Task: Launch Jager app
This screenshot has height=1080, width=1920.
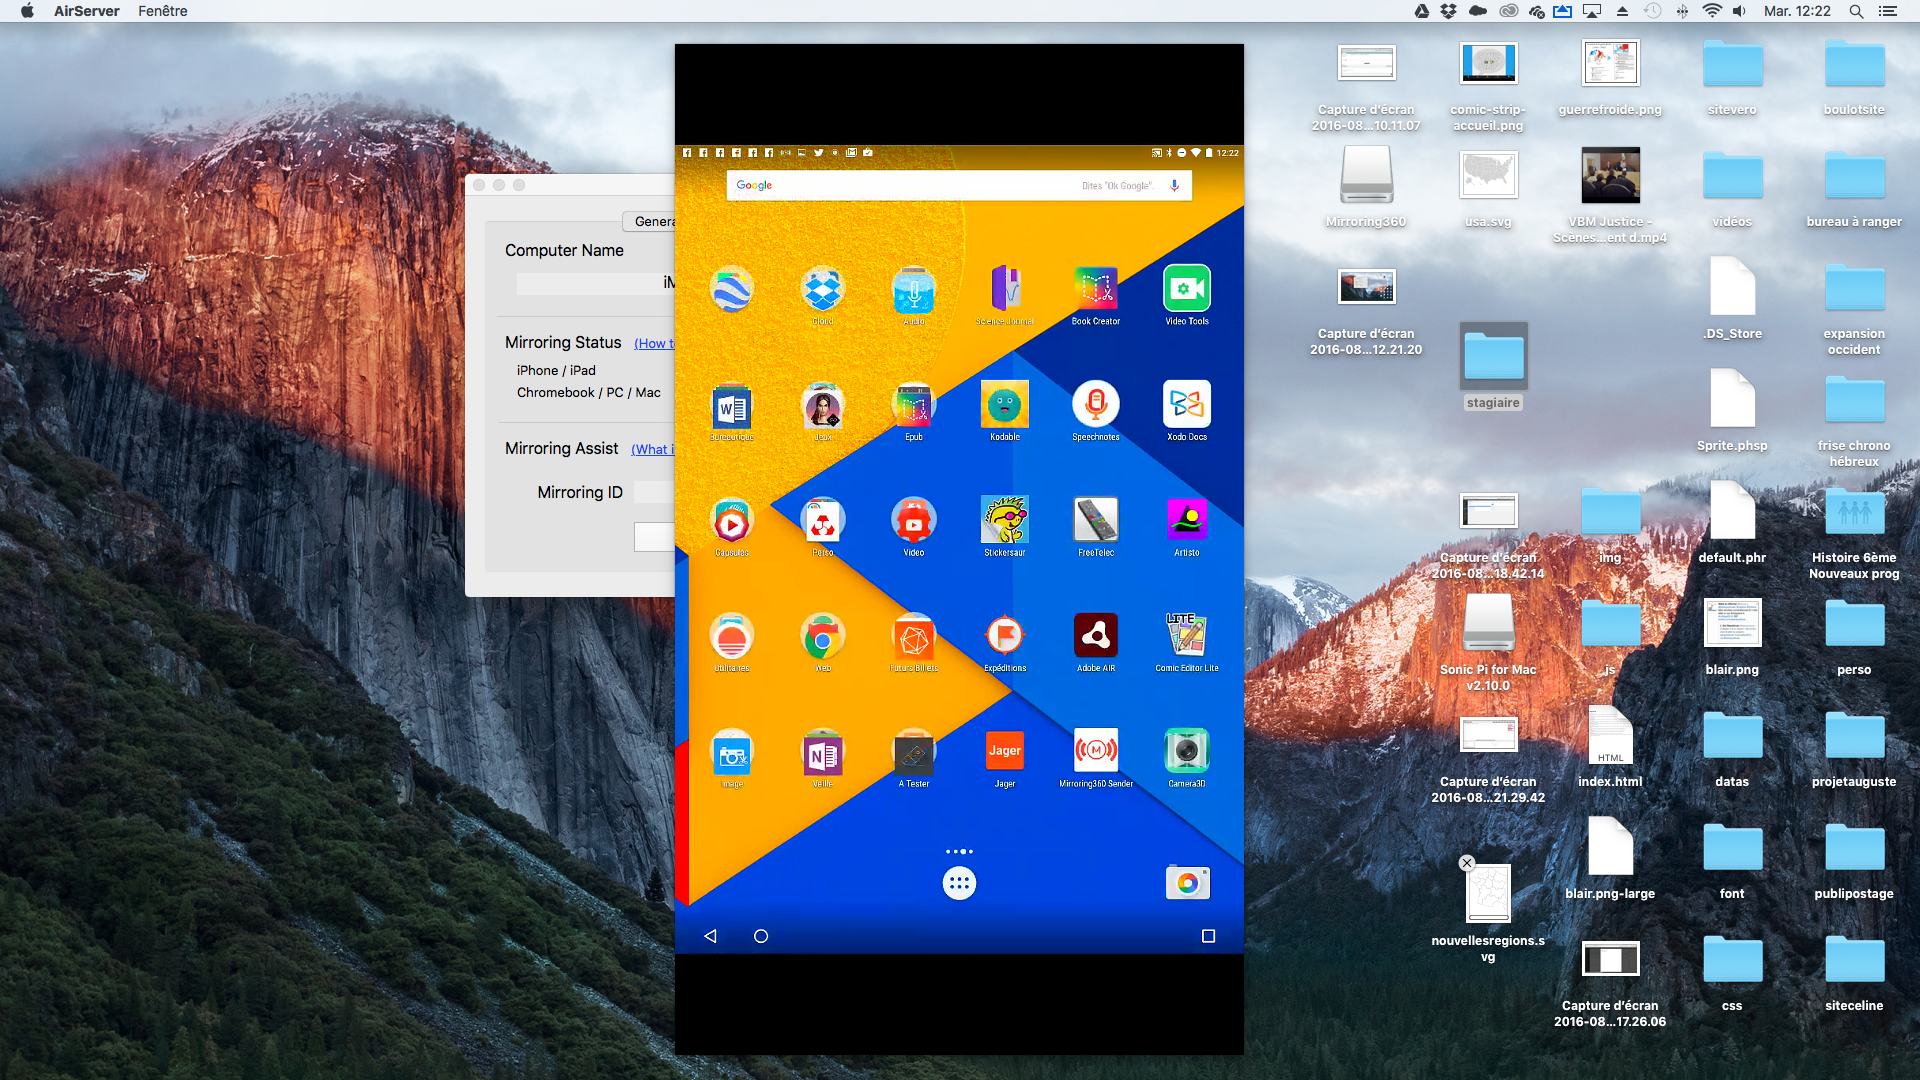Action: click(x=1004, y=753)
